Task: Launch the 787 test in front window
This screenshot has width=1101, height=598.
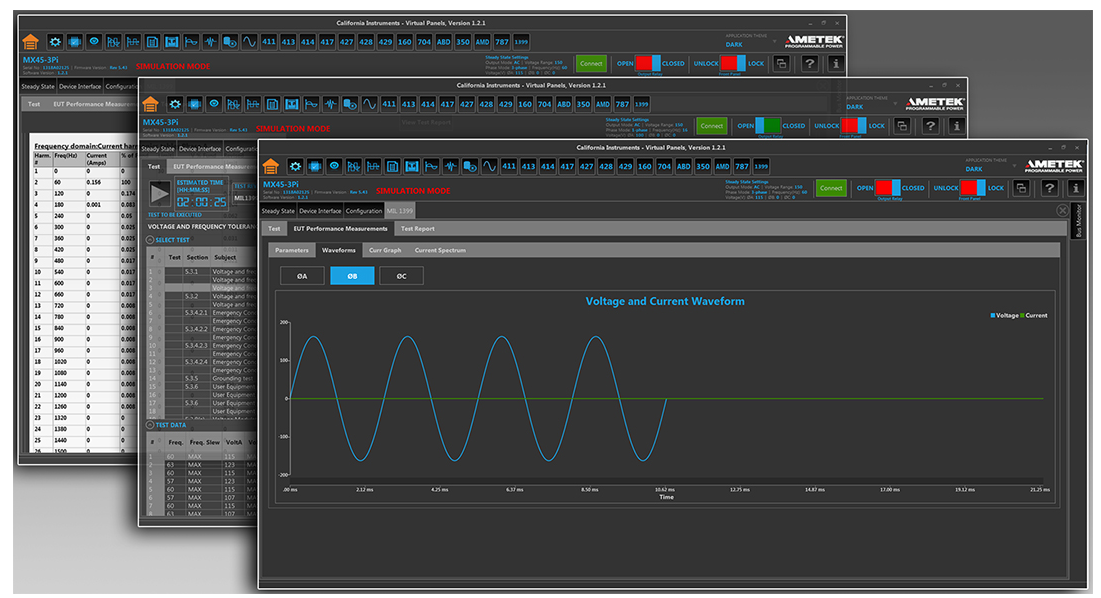Action: click(x=741, y=166)
